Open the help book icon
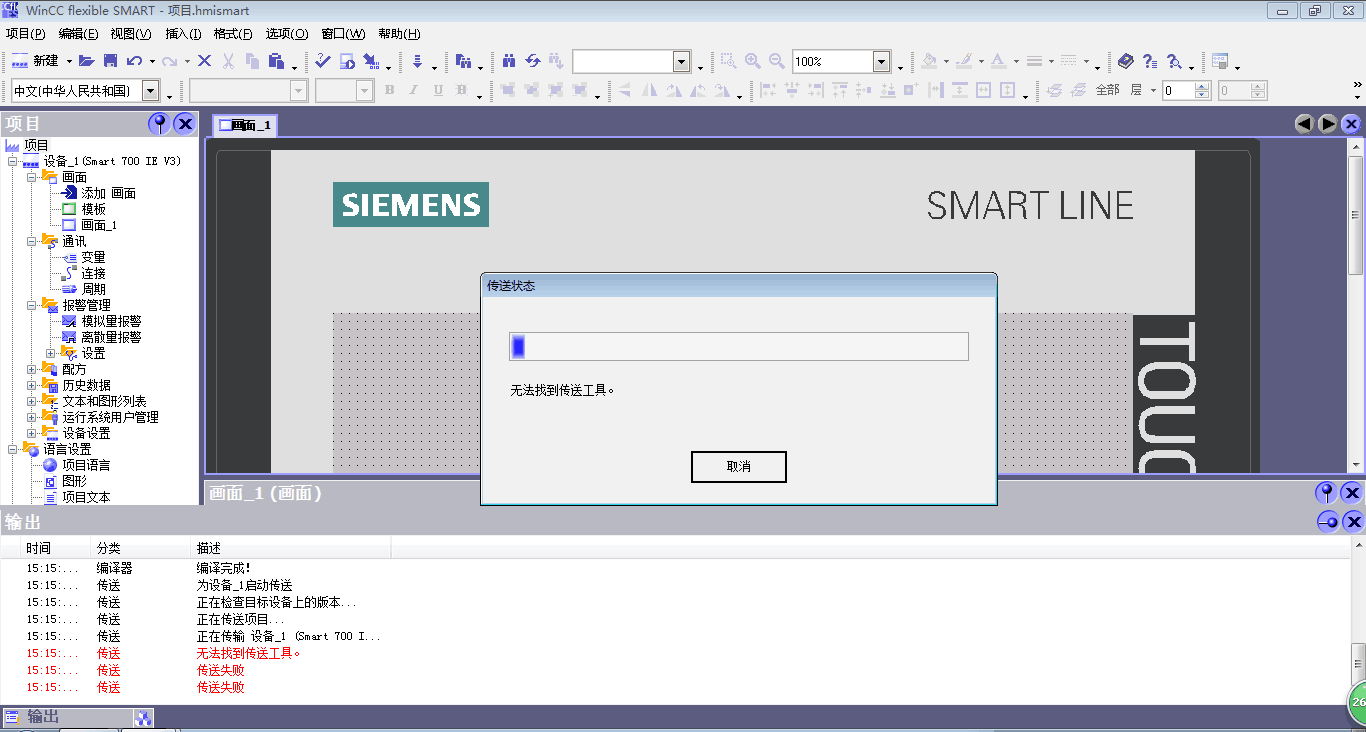Image resolution: width=1366 pixels, height=732 pixels. [1126, 61]
